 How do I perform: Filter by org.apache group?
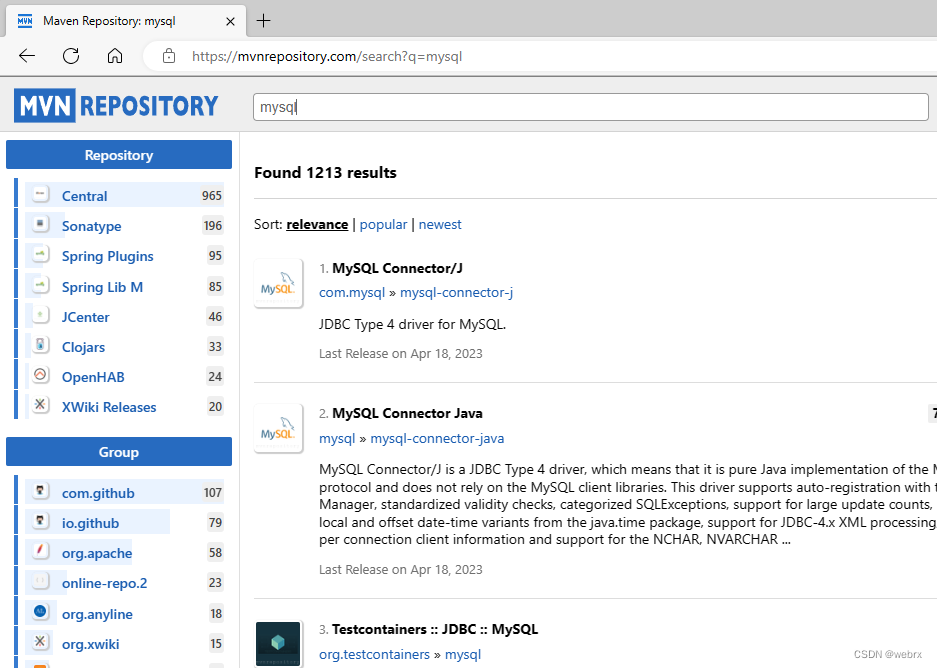point(97,554)
